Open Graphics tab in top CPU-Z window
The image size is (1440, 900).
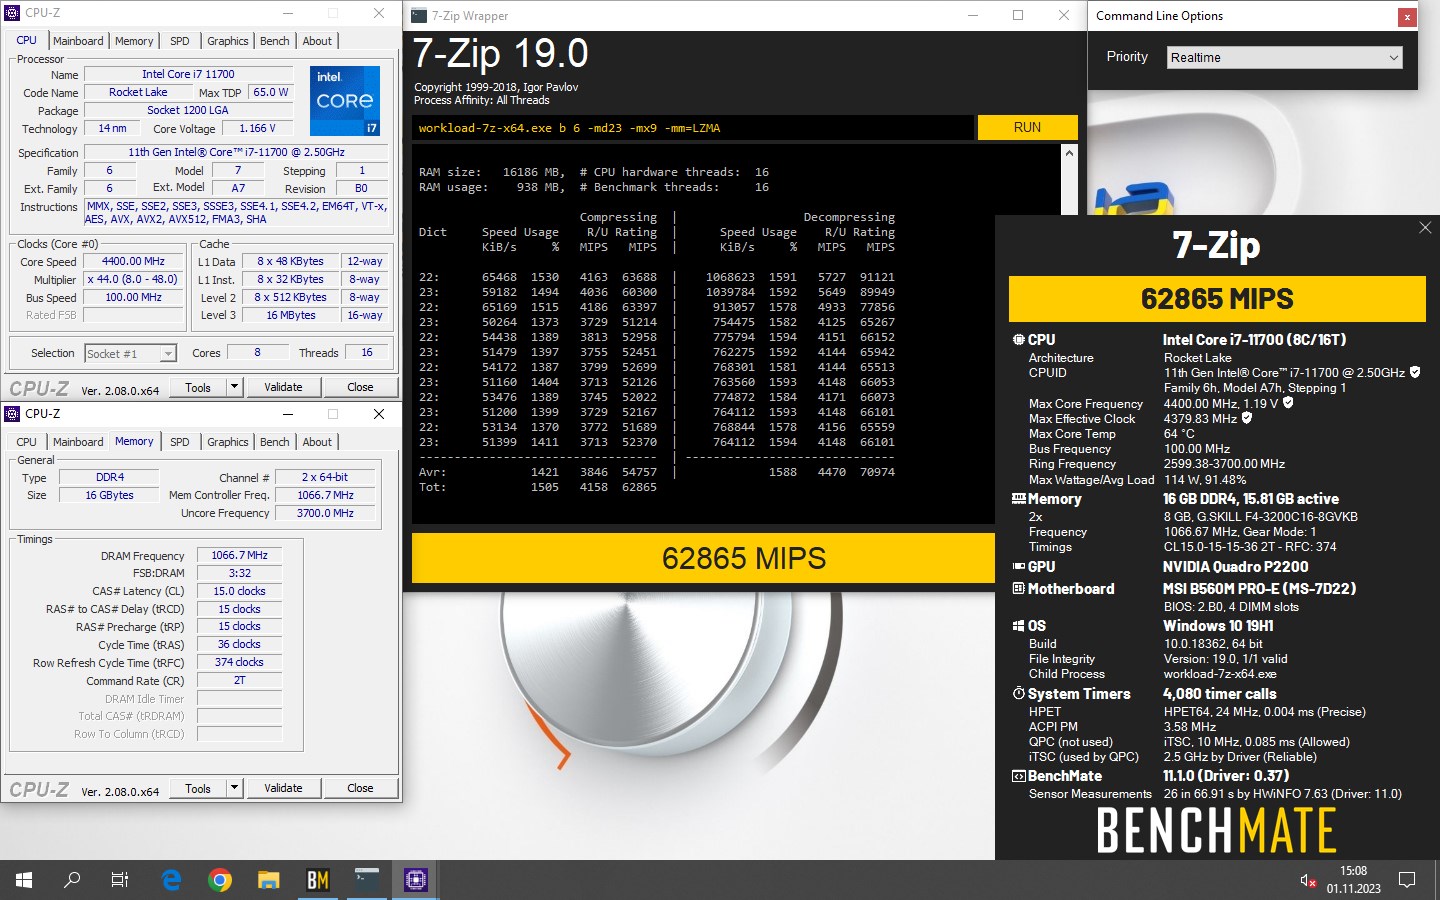[x=228, y=41]
